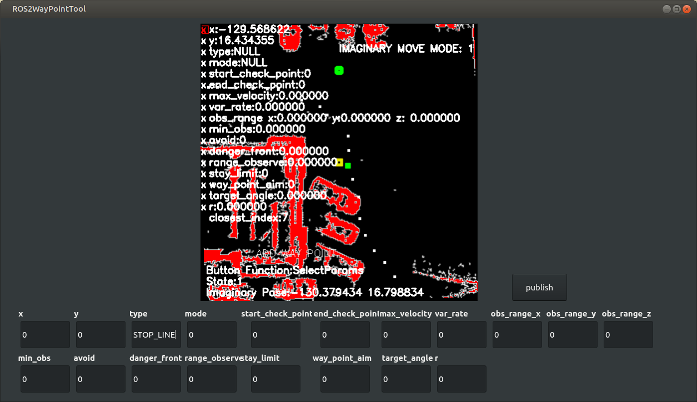Image resolution: width=697 pixels, height=402 pixels.
Task: Click the publish button
Action: [x=539, y=288]
